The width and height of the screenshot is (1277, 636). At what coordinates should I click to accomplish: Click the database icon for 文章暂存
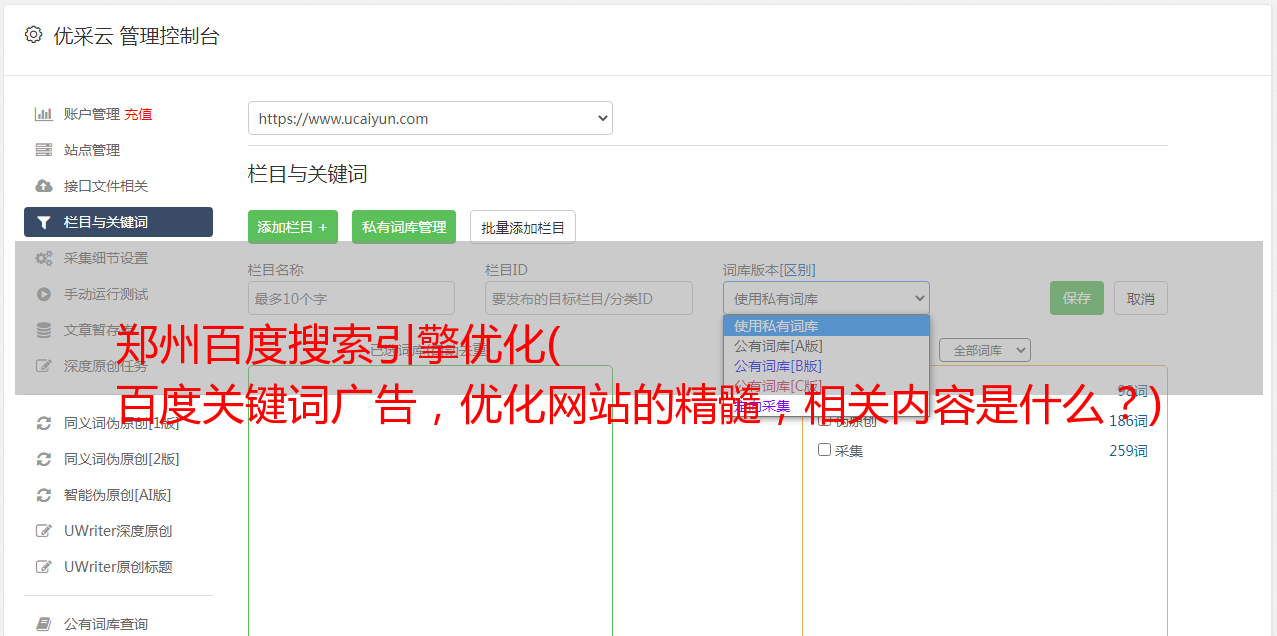pos(44,330)
